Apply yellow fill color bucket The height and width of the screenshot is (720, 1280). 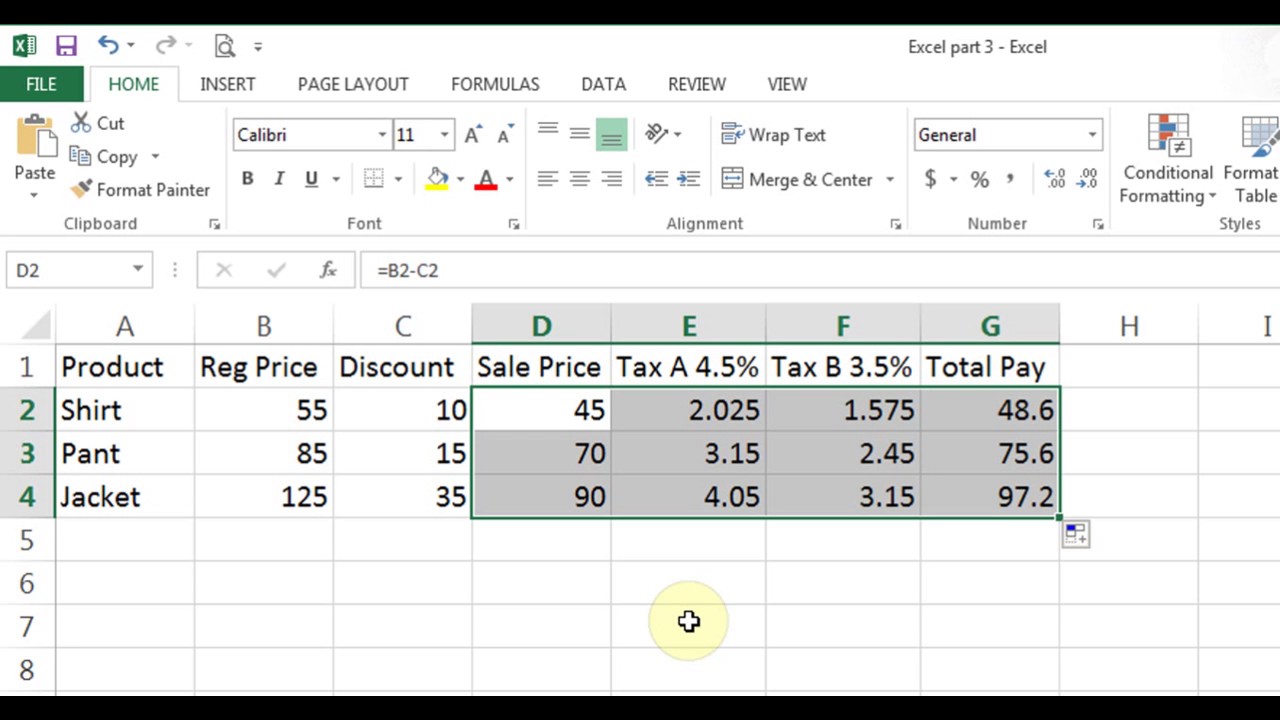(437, 179)
